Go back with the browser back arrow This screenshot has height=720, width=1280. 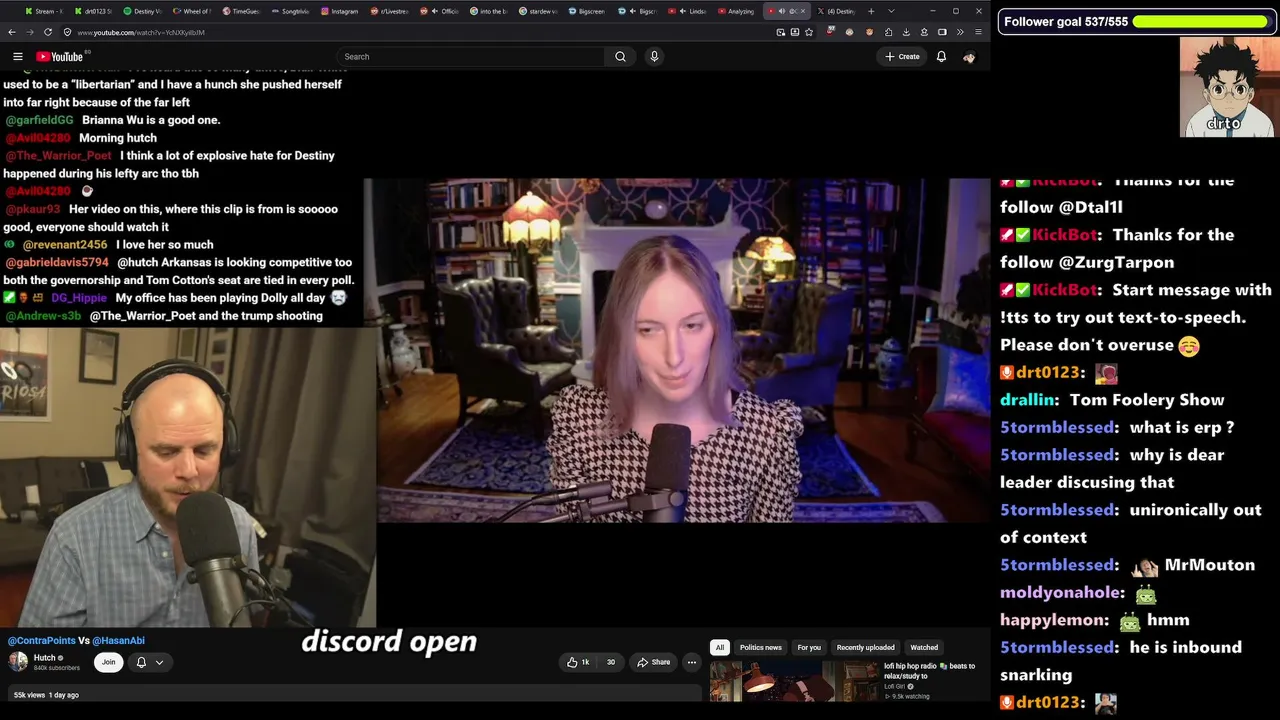click(x=12, y=32)
